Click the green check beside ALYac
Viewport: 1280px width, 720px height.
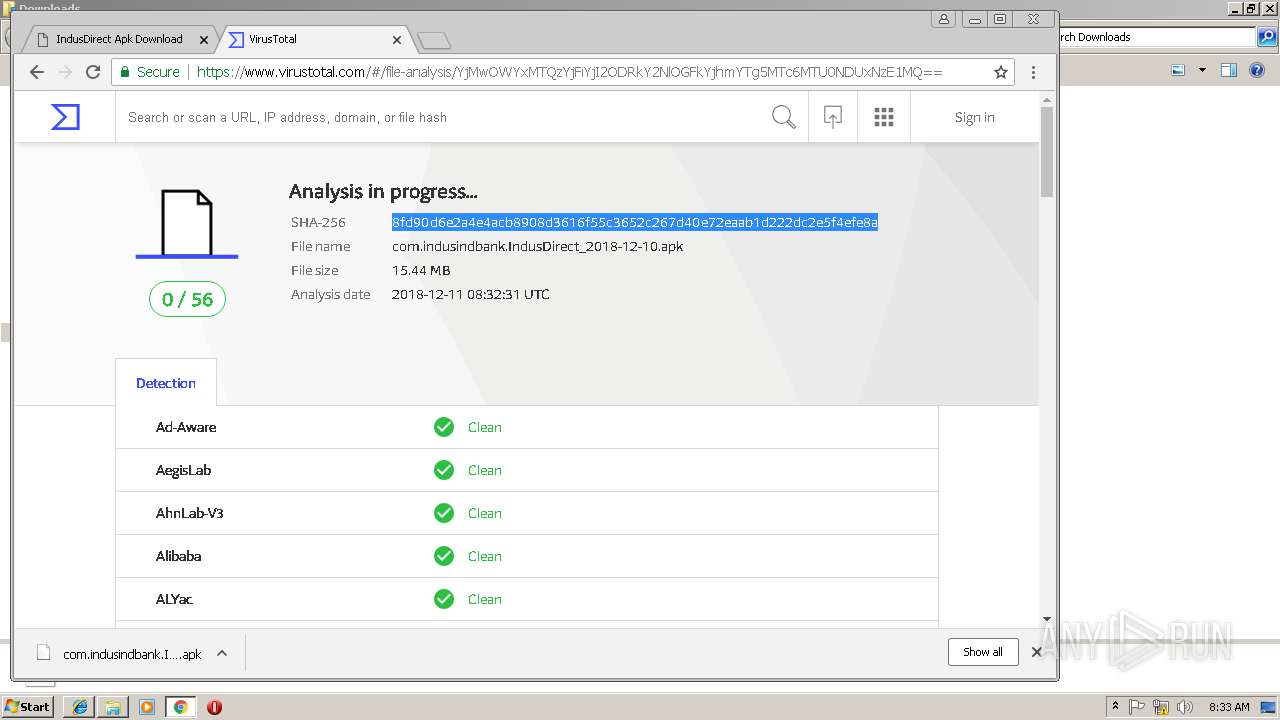(444, 599)
